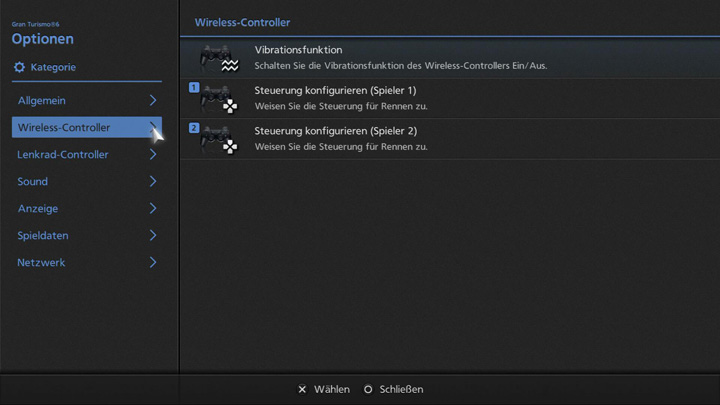Expand the Netzwerk chevron arrow

tap(153, 262)
